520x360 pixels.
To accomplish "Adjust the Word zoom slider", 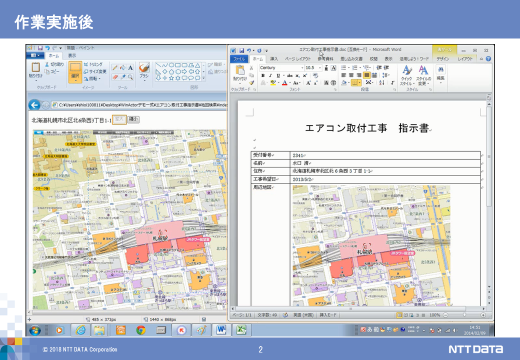I will [464, 315].
